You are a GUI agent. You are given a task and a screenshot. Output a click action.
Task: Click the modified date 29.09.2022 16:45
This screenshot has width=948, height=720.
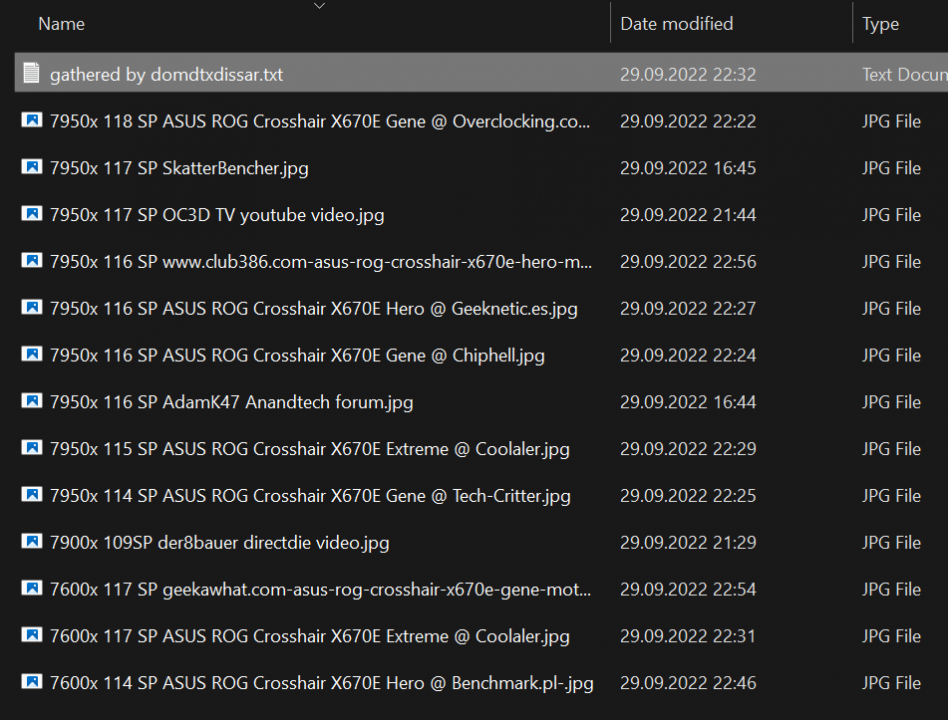(x=688, y=168)
